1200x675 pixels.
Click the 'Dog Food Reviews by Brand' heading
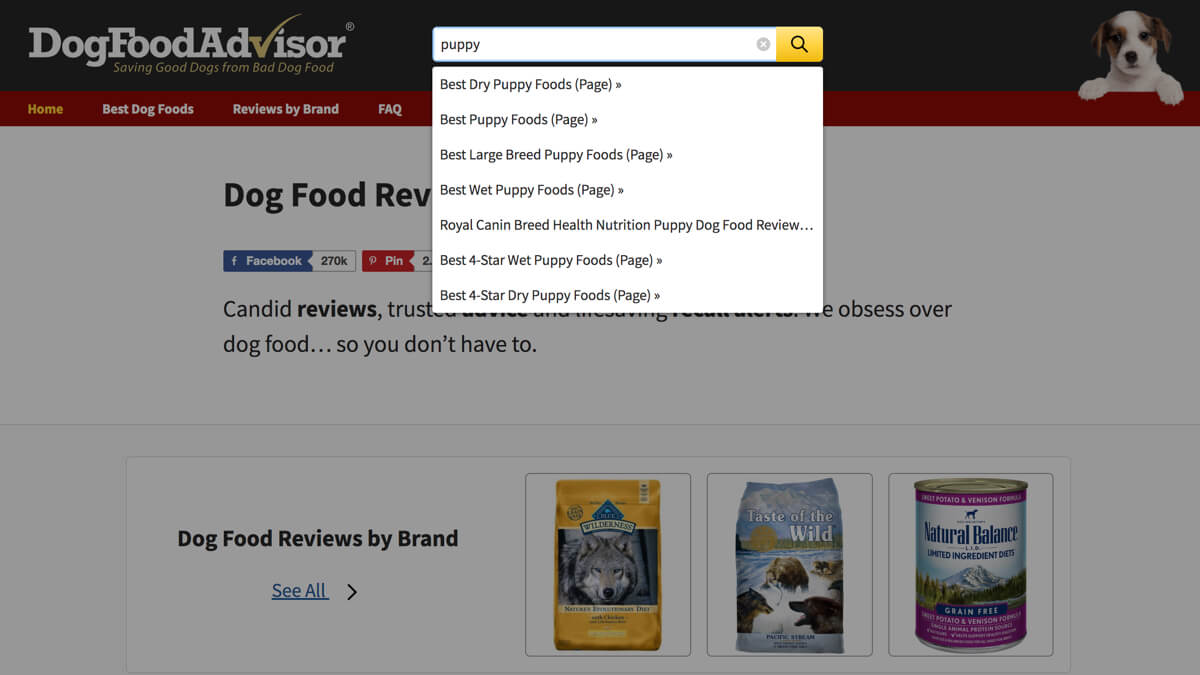(318, 538)
